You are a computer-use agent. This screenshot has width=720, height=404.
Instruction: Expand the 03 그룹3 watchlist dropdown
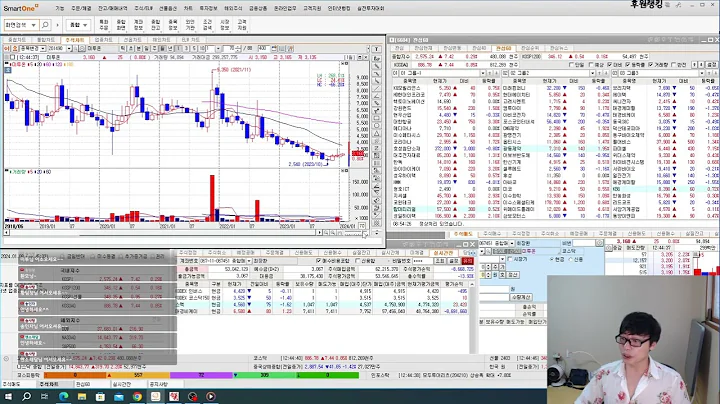[x=702, y=73]
